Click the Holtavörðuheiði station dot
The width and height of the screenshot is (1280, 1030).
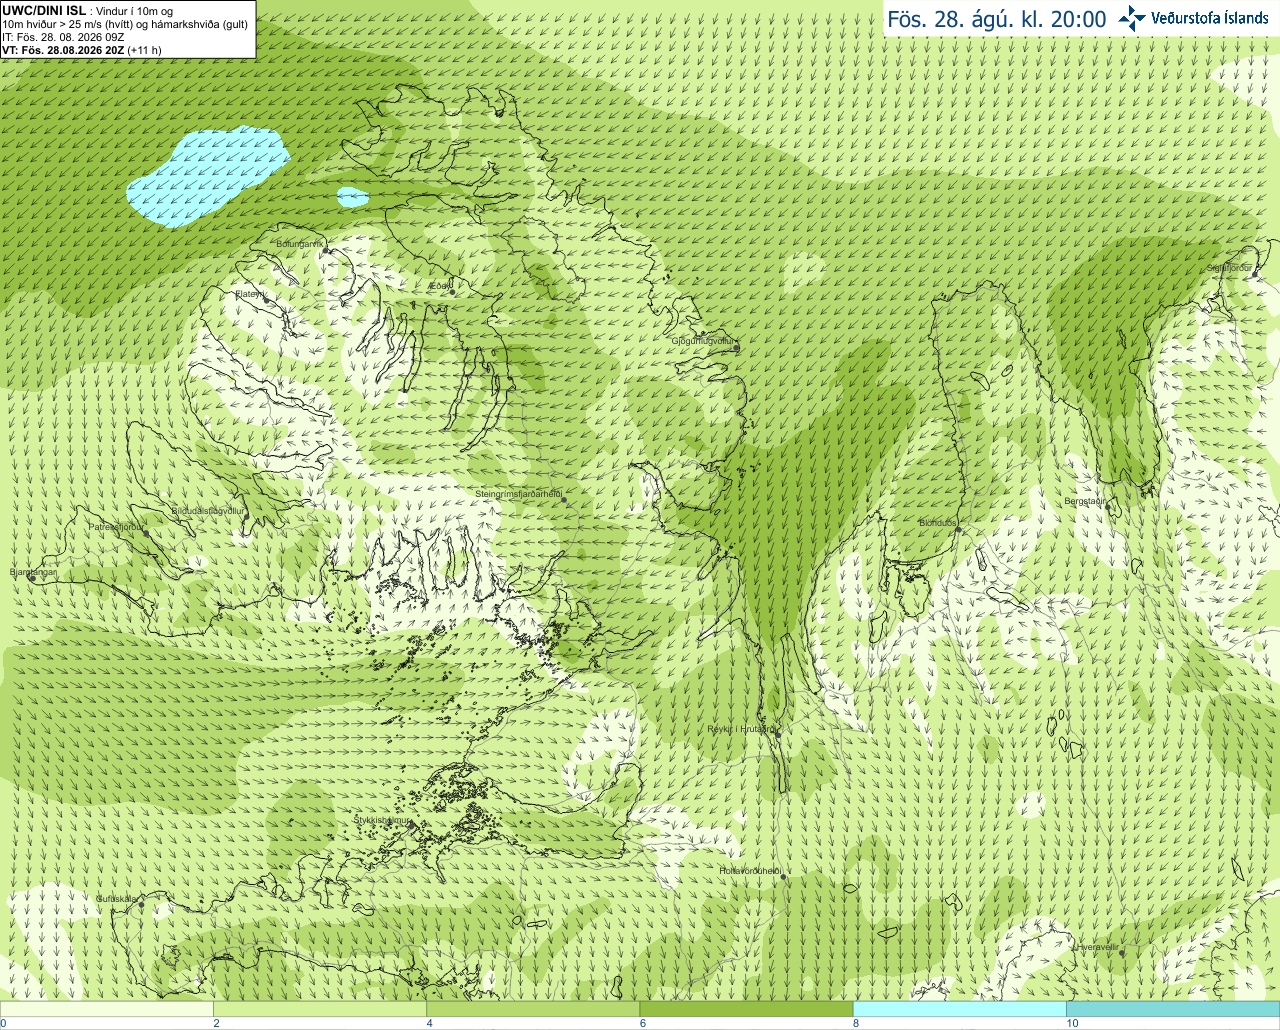point(783,877)
